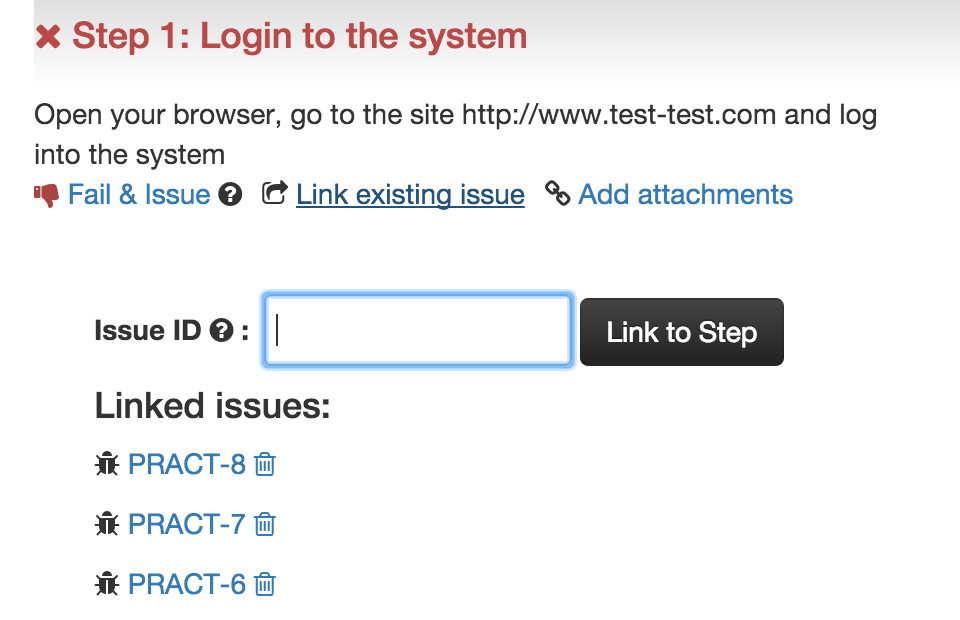Delete linked issue PRACT-8 with trash icon

click(264, 465)
